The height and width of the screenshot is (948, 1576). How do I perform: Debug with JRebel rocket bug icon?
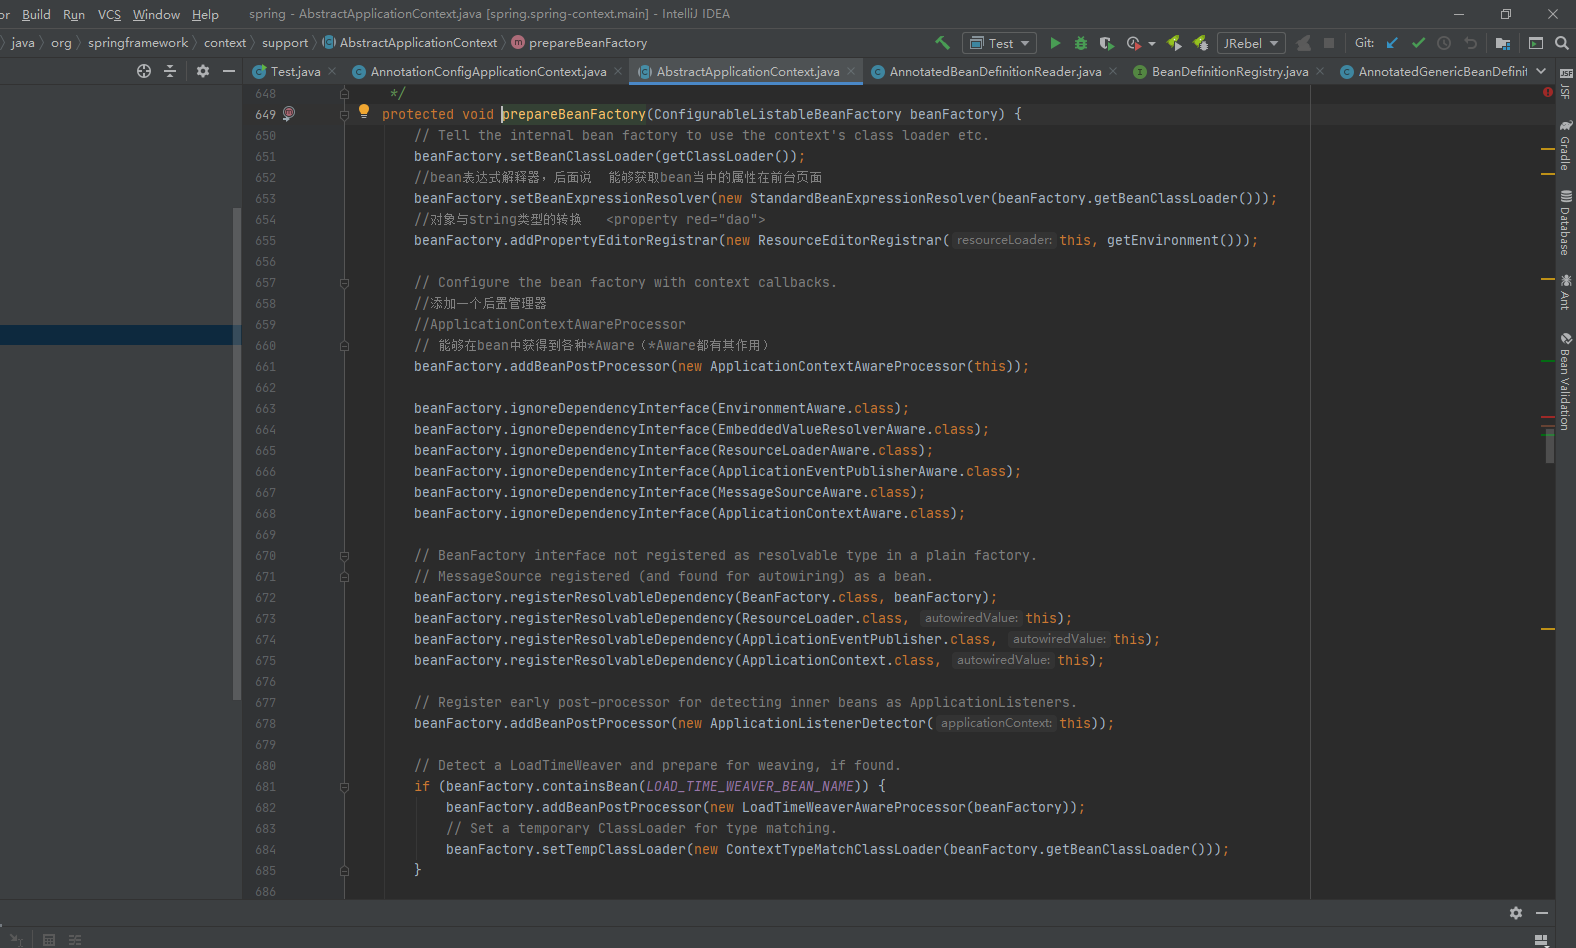(x=1200, y=43)
